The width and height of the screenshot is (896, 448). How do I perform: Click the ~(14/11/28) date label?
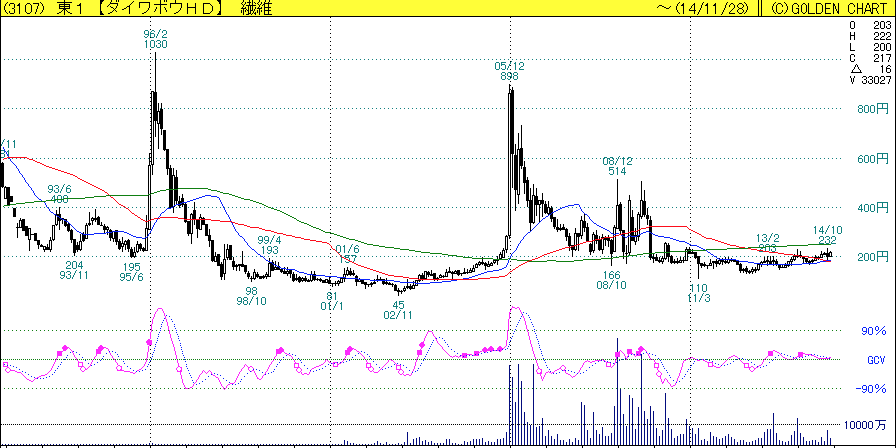(x=703, y=9)
